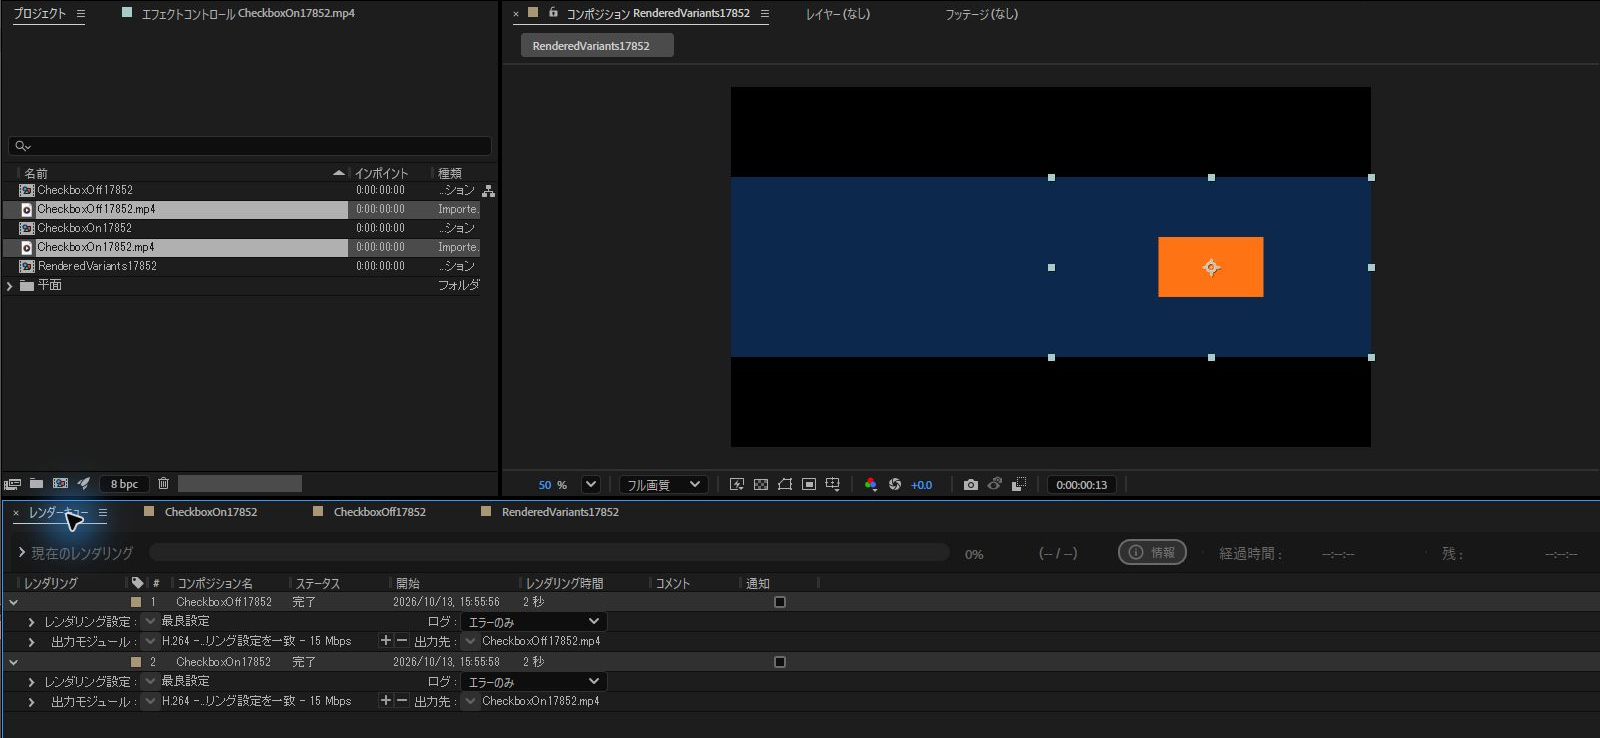Take a snapshot with the camera icon
The image size is (1600, 738).
pos(971,485)
